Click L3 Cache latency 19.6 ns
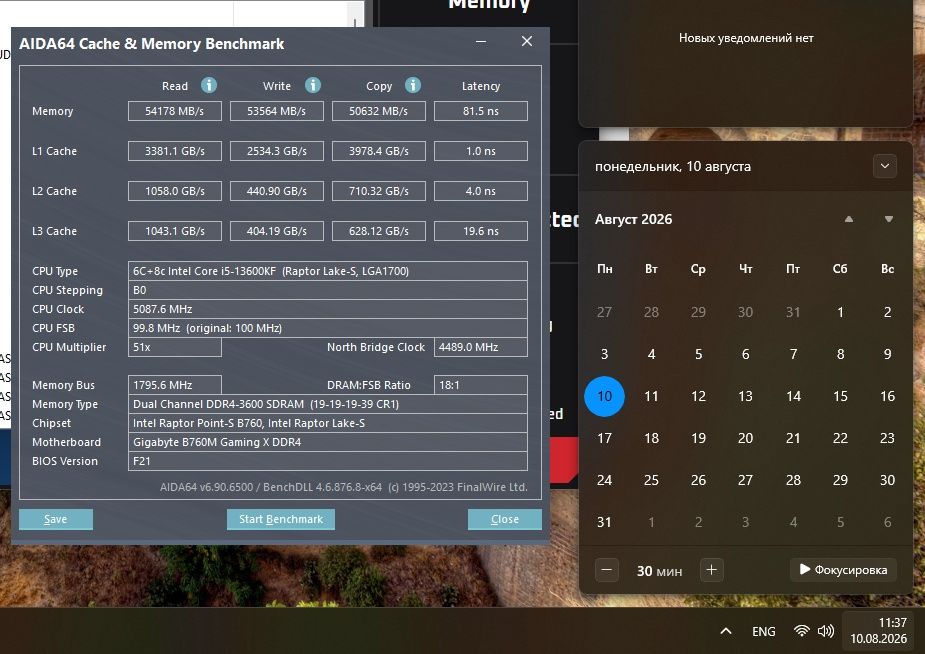 click(x=481, y=231)
